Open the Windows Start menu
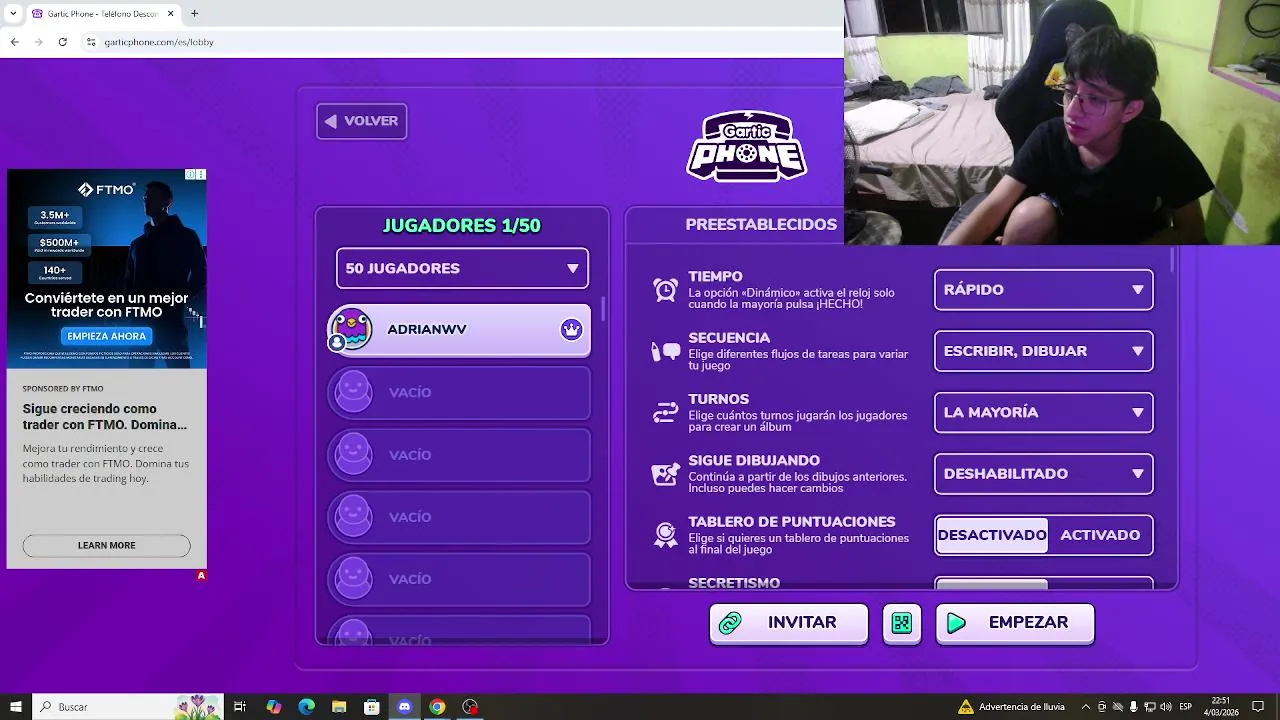Viewport: 1280px width, 720px height. (15, 707)
